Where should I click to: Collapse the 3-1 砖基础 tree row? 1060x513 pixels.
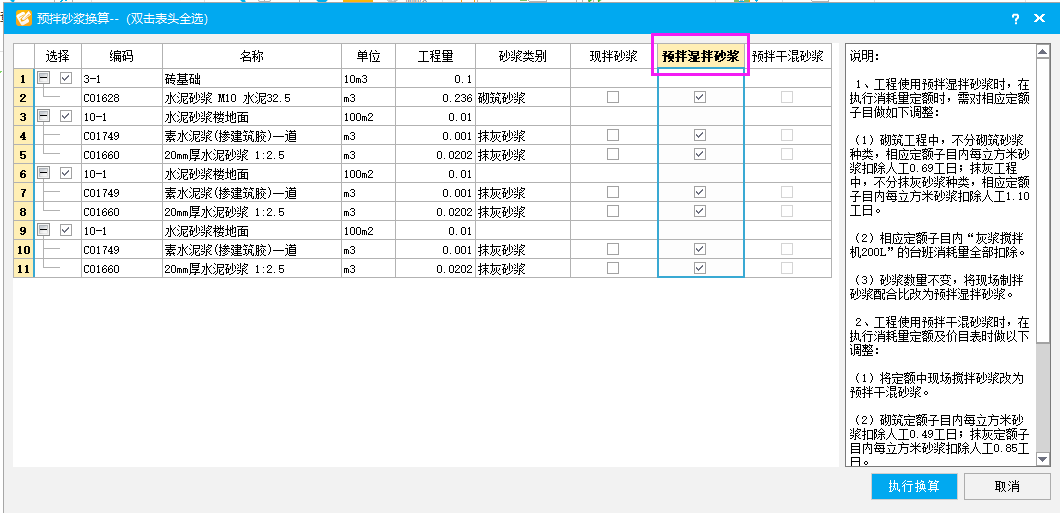pos(43,78)
